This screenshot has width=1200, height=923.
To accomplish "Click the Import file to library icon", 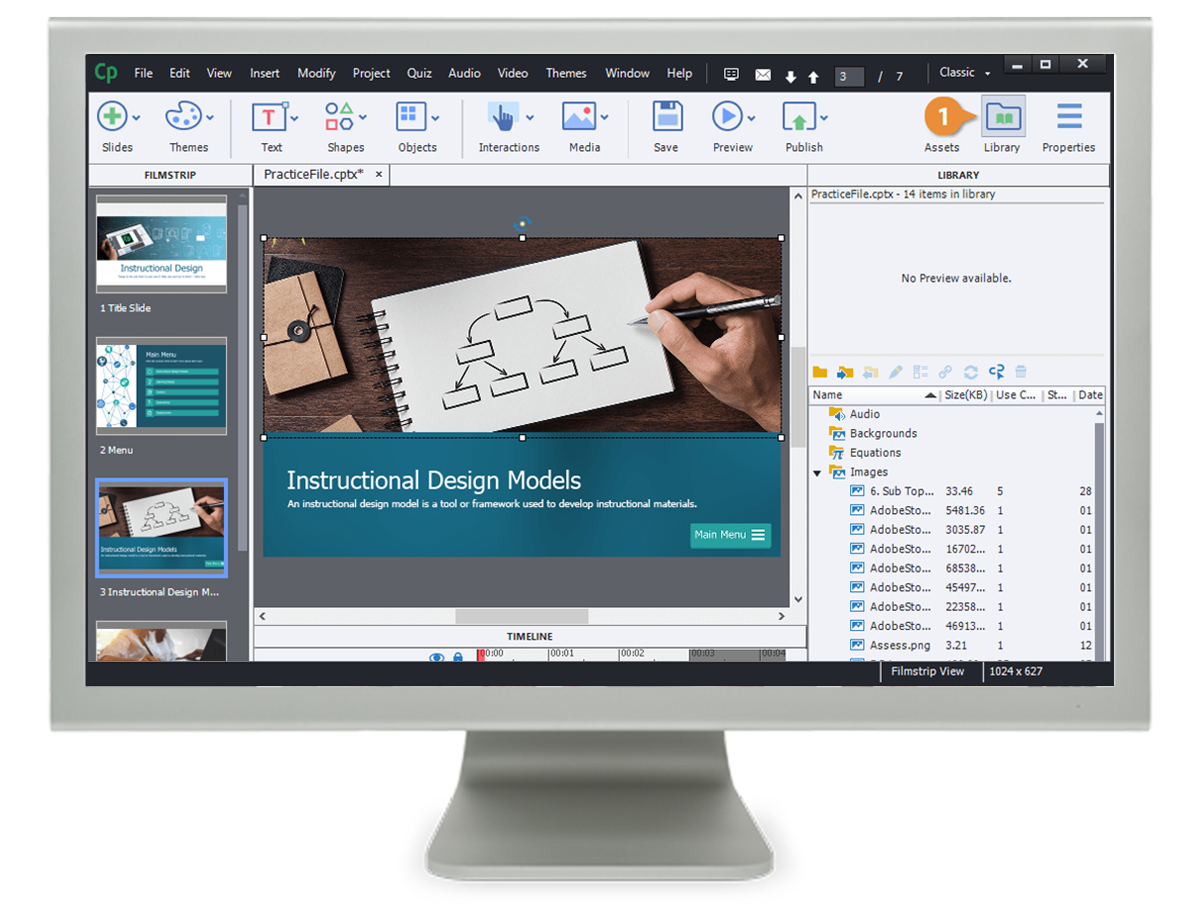I will pyautogui.click(x=845, y=371).
